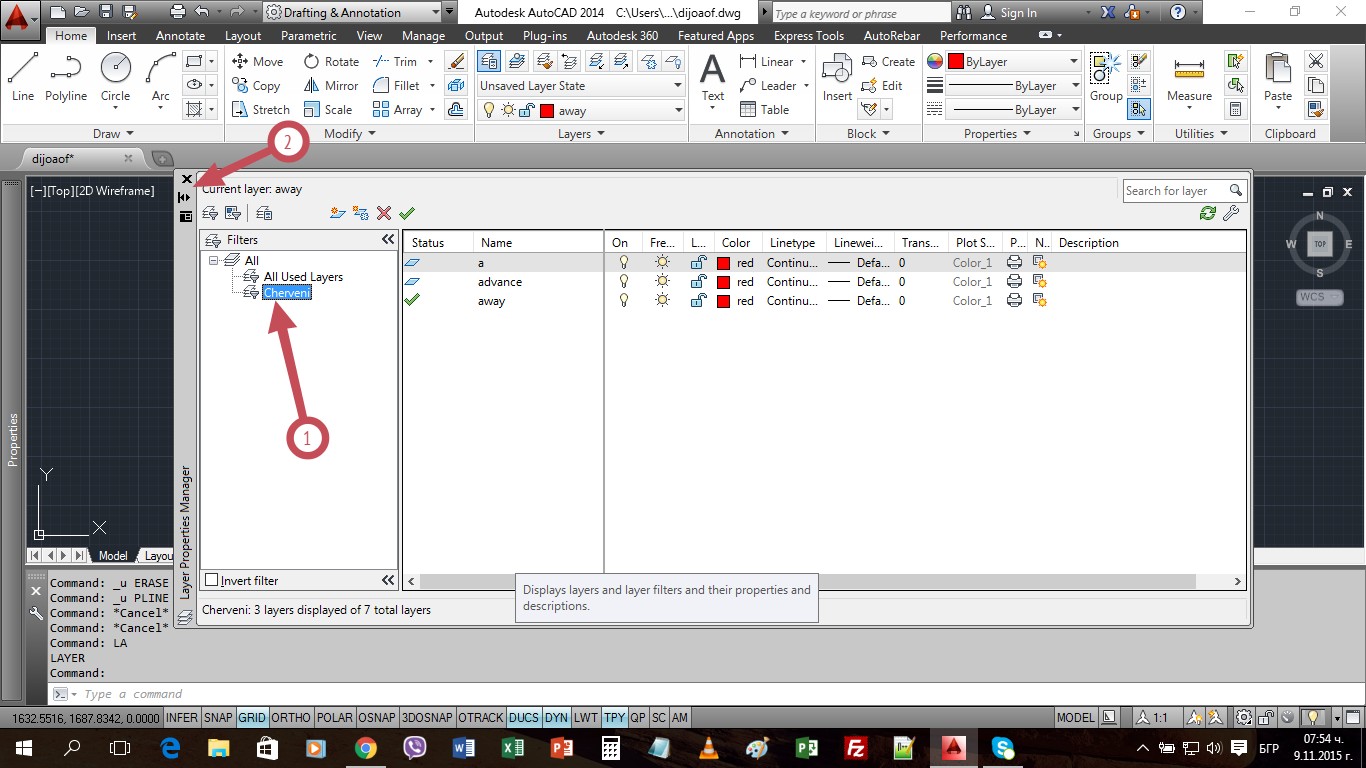
Task: Switch to the Model layout tab
Action: pos(113,556)
